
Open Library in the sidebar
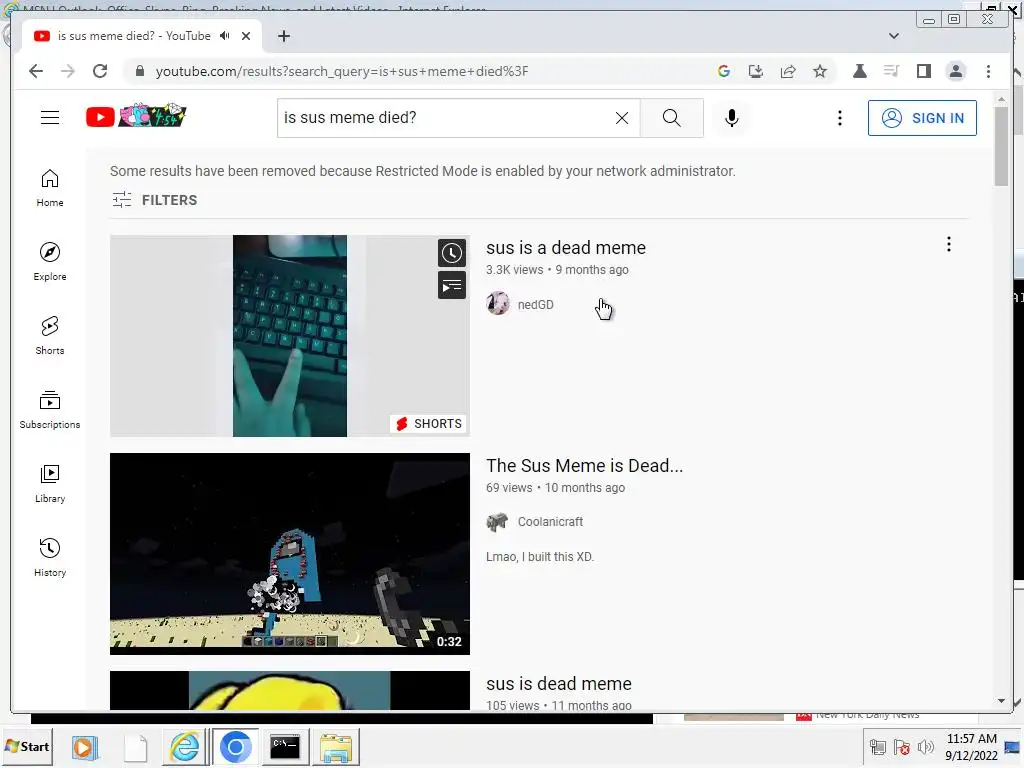point(50,483)
